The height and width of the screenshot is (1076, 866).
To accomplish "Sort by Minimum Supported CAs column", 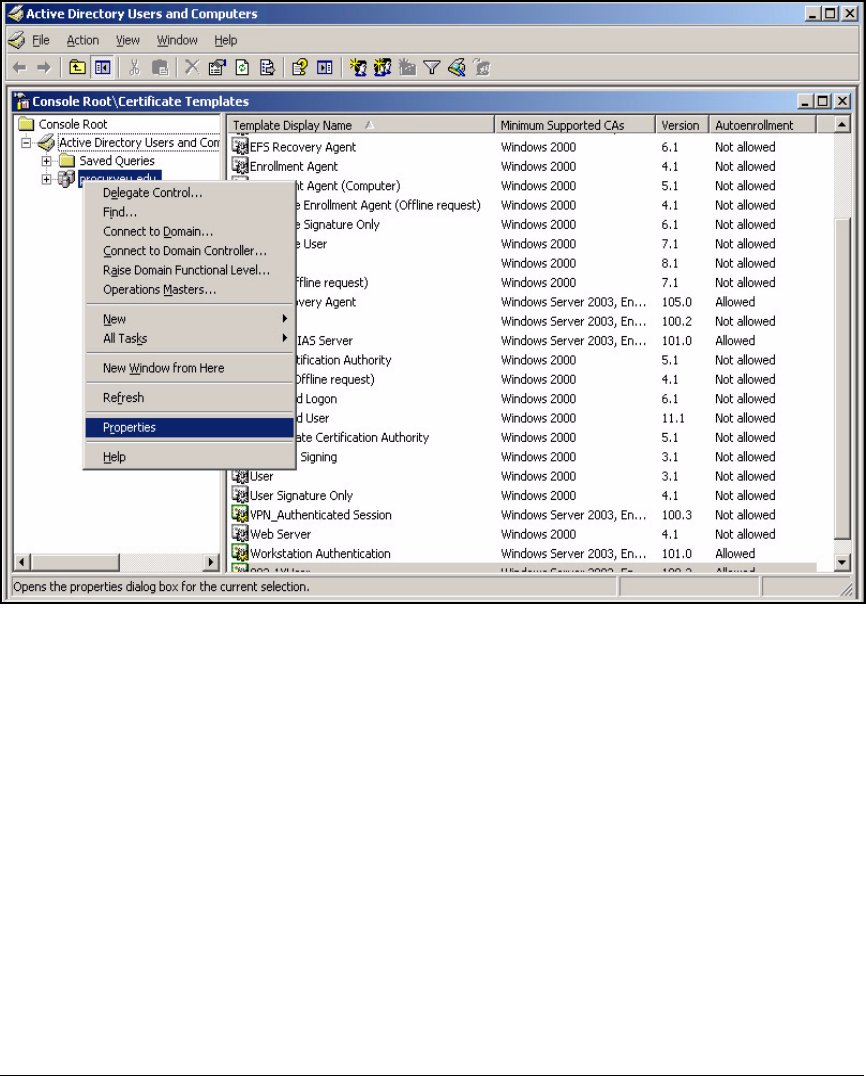I will [574, 125].
